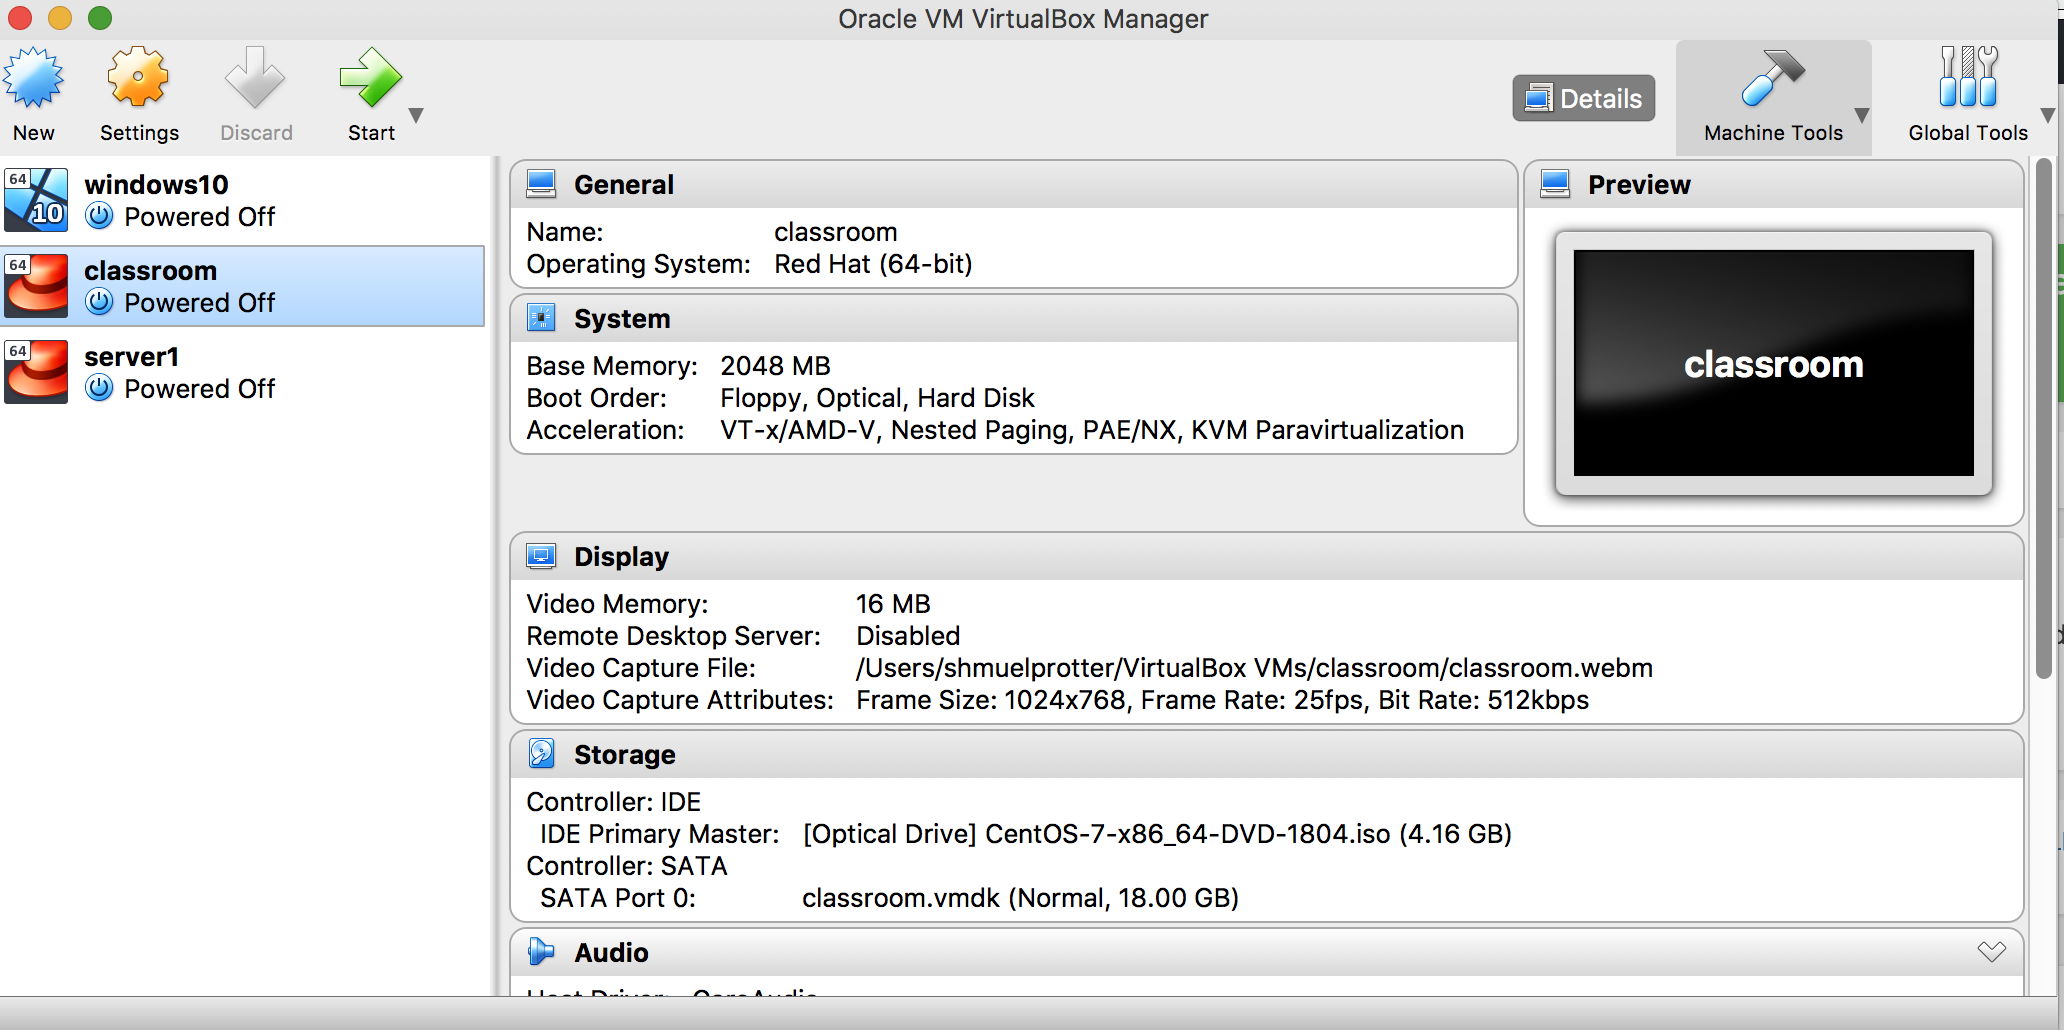Click classroom Powered Off status icon
Screen dimensions: 2064x1030
coord(99,302)
